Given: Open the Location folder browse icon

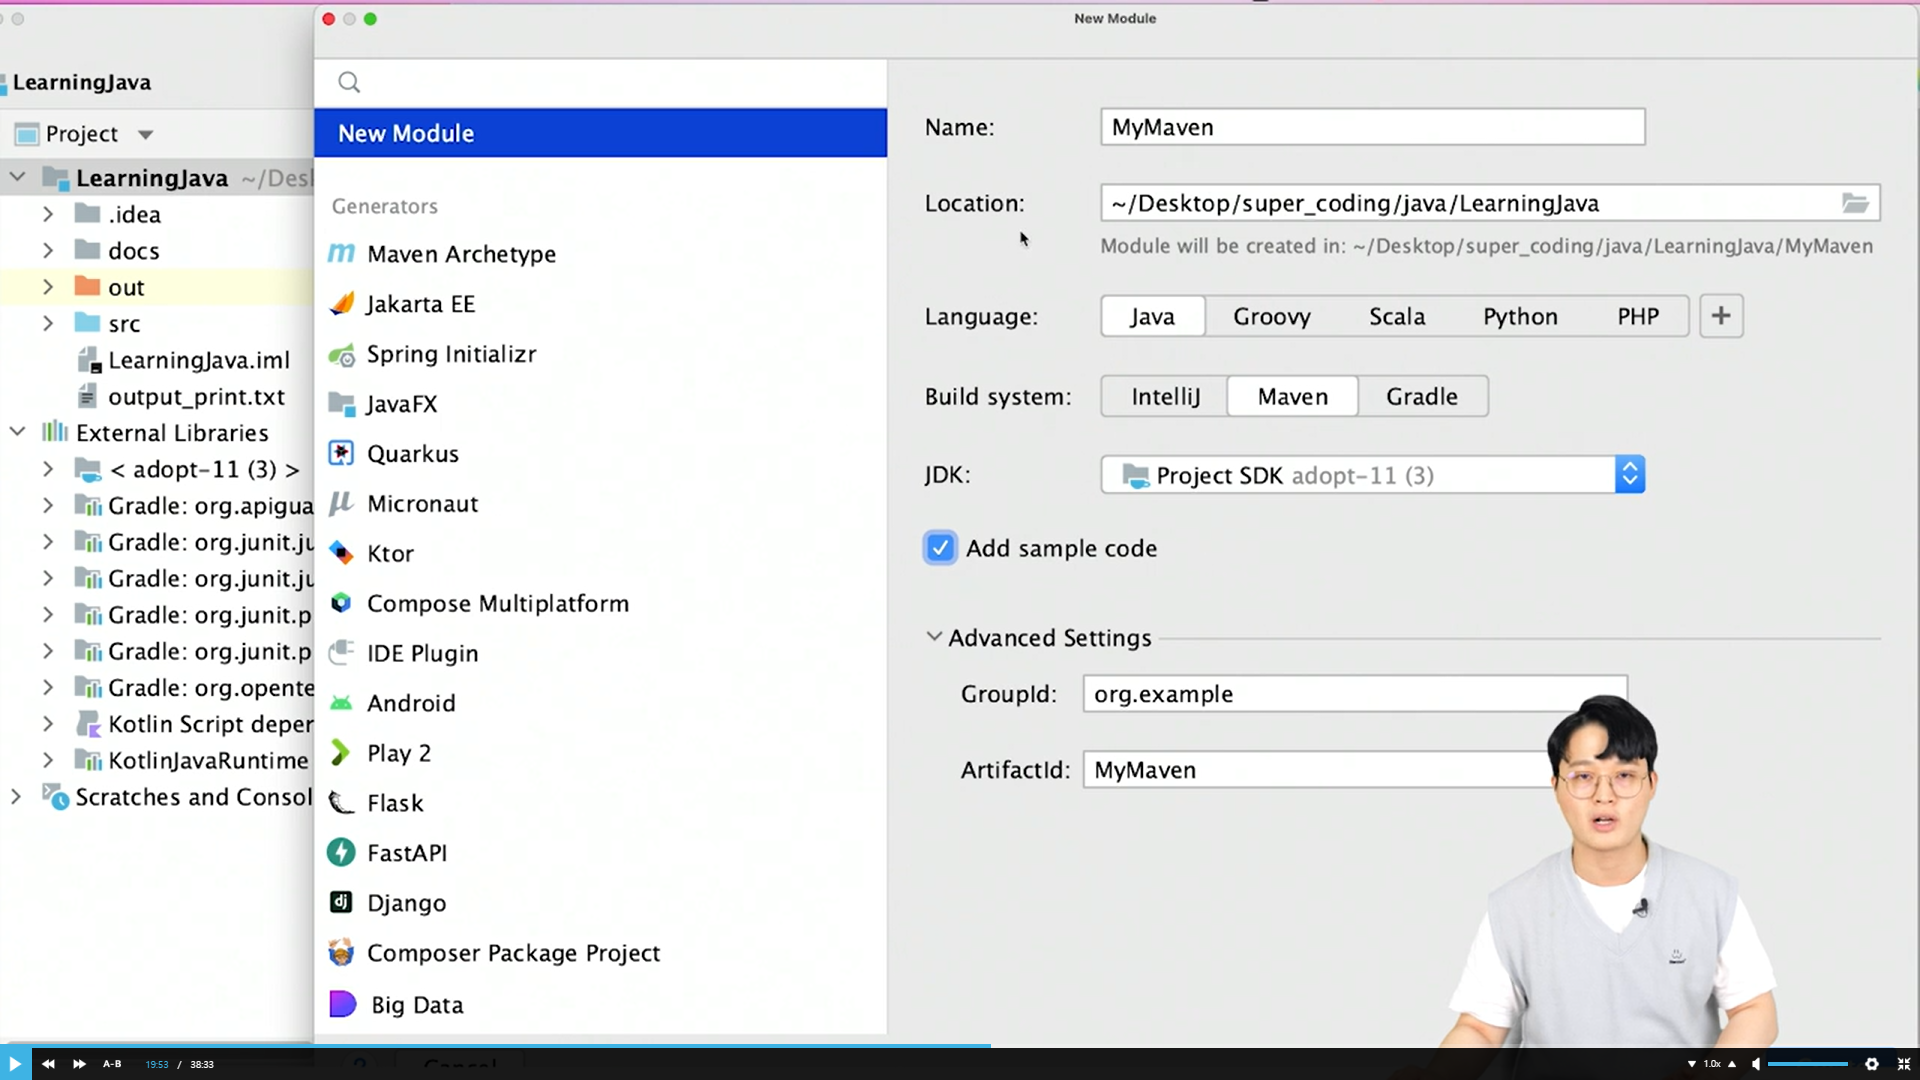Looking at the screenshot, I should point(1855,203).
